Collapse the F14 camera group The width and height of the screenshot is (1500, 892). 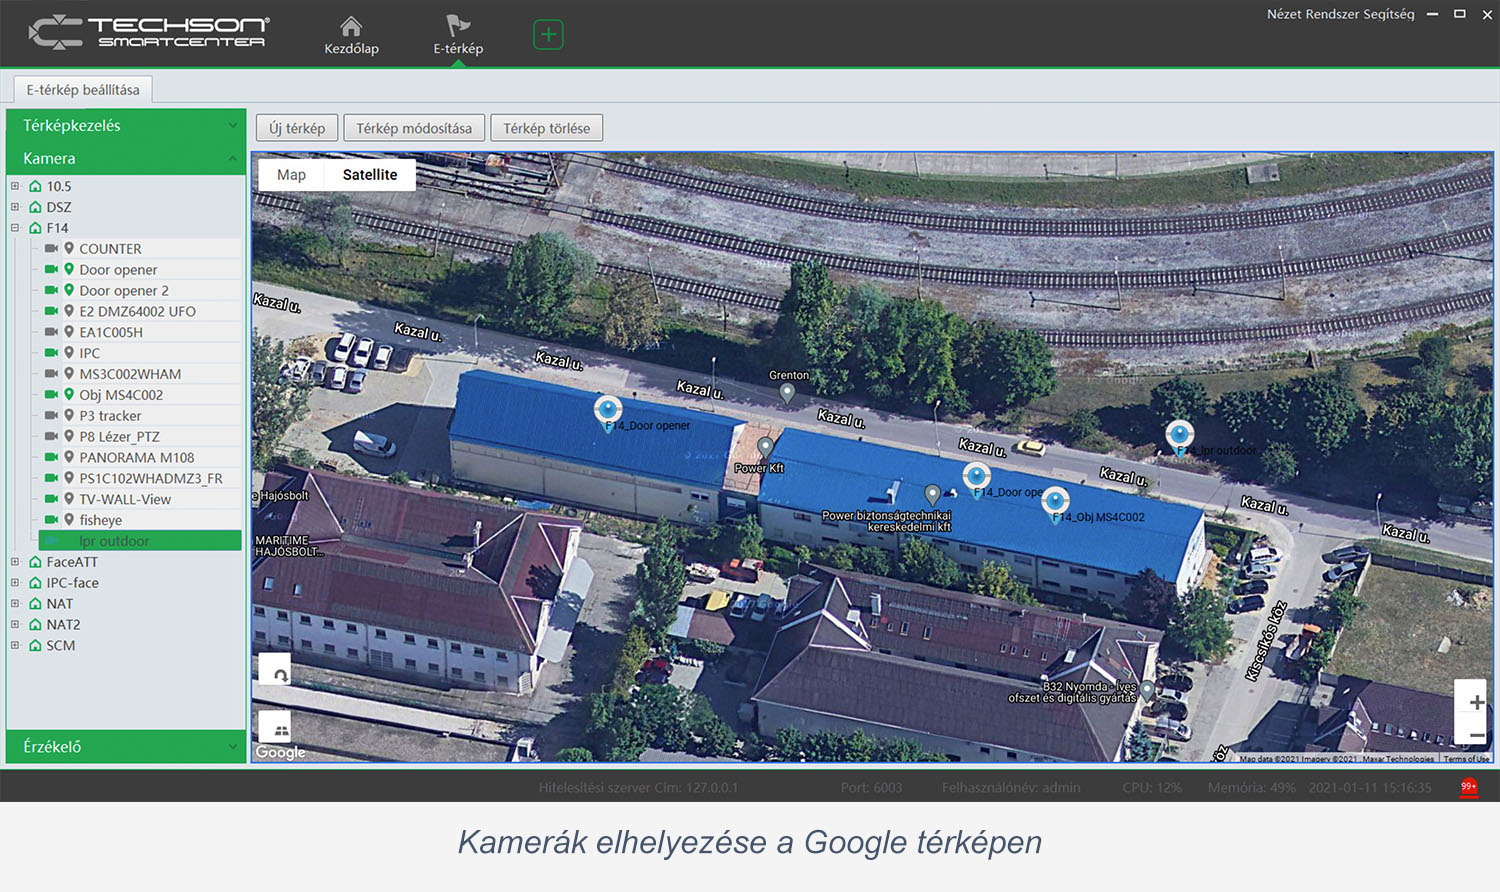click(x=14, y=227)
